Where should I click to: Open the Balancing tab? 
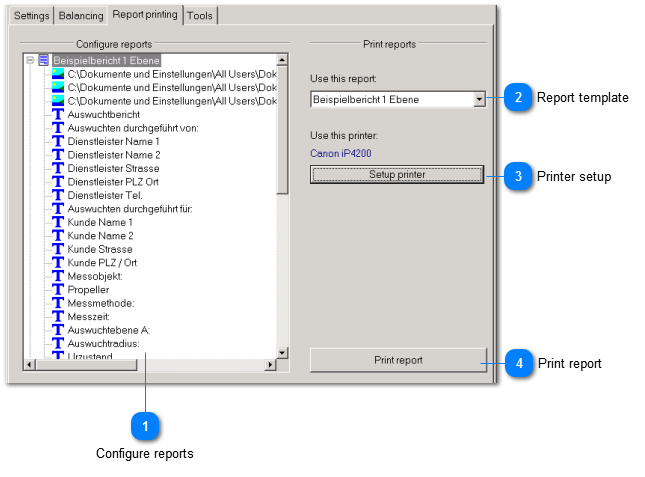81,16
